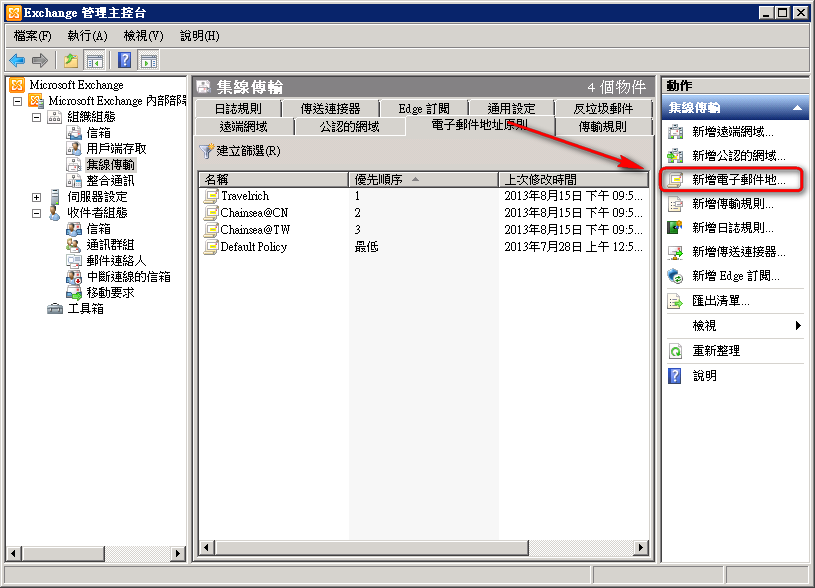This screenshot has width=815, height=588.
Task: Select 集線傳輸 under 組織組態 in tree
Action: tap(111, 165)
